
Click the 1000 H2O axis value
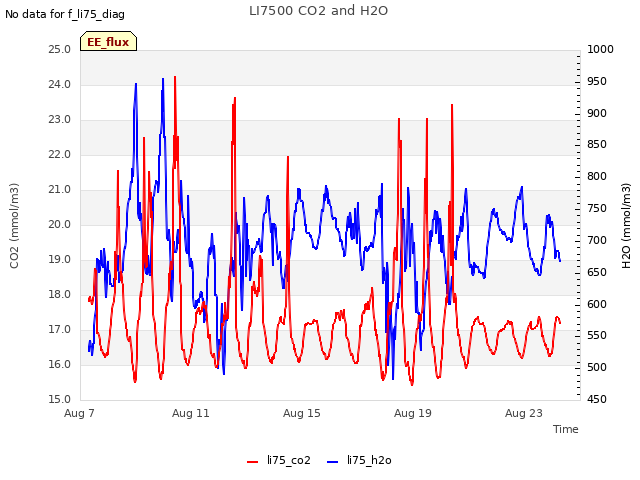point(600,49)
